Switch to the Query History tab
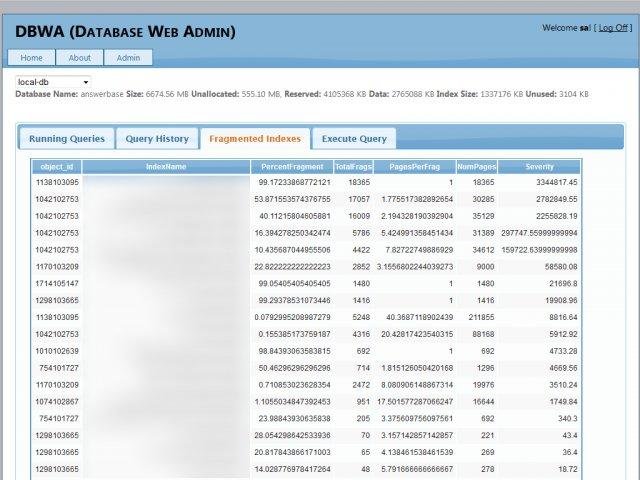Viewport: 640px width, 480px height. click(157, 139)
